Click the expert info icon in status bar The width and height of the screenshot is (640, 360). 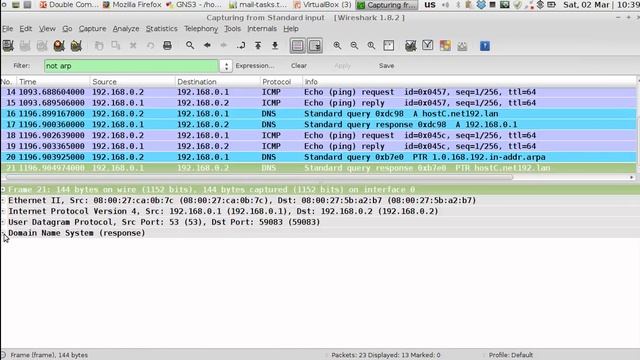3,355
